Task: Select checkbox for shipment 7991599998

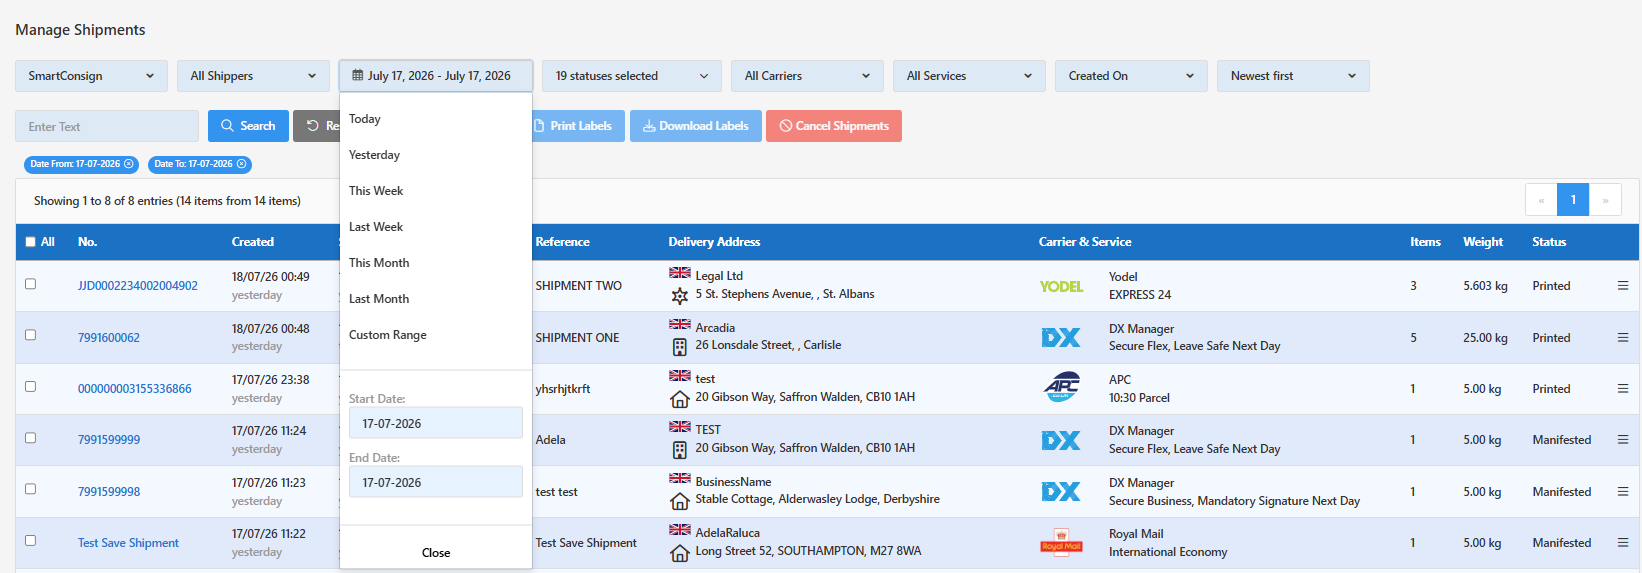Action: coord(31,489)
